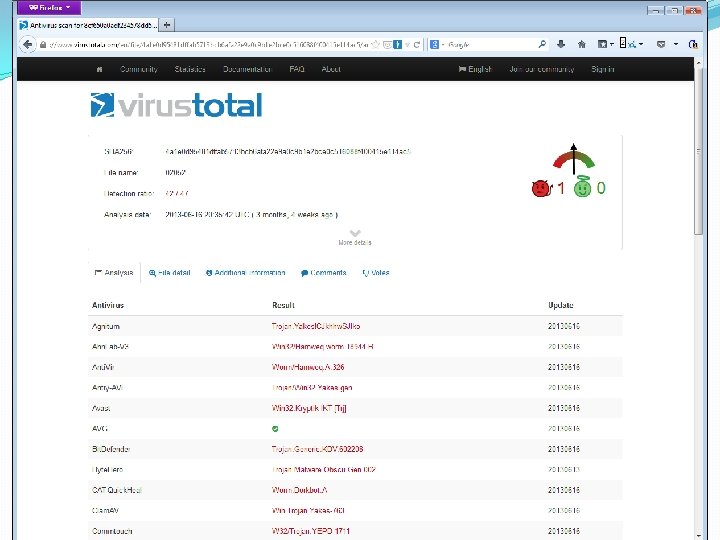This screenshot has height=540, width=720.
Task: Click the scrollbar up arrow
Action: (x=698, y=62)
